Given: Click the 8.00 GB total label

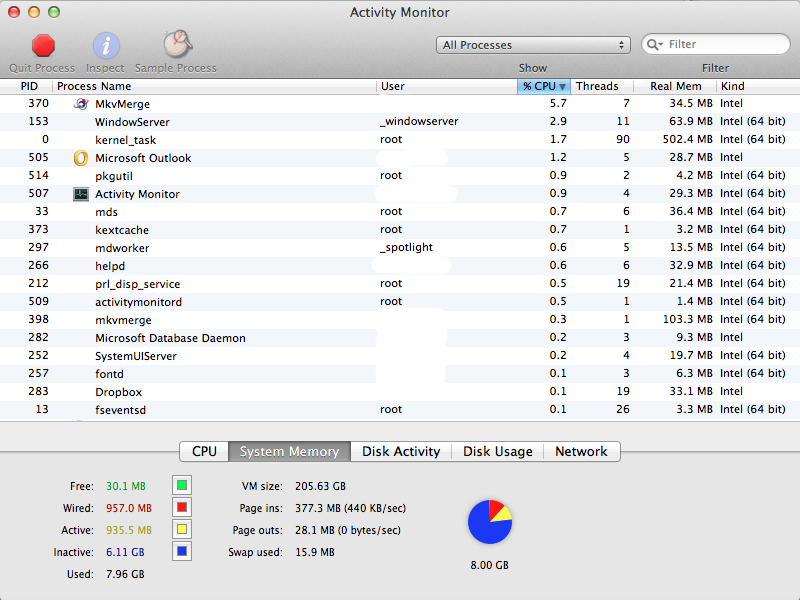Looking at the screenshot, I should point(489,565).
